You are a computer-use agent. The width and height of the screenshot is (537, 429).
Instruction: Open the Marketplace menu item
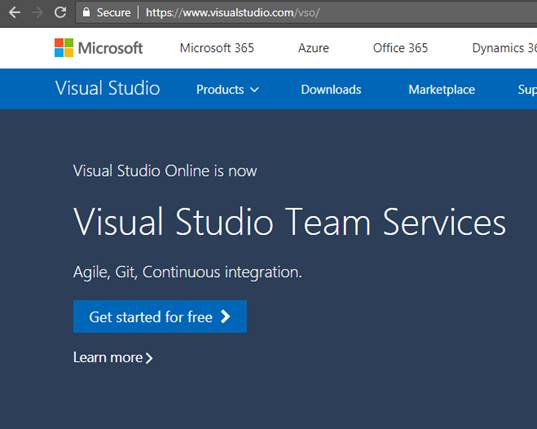point(441,90)
